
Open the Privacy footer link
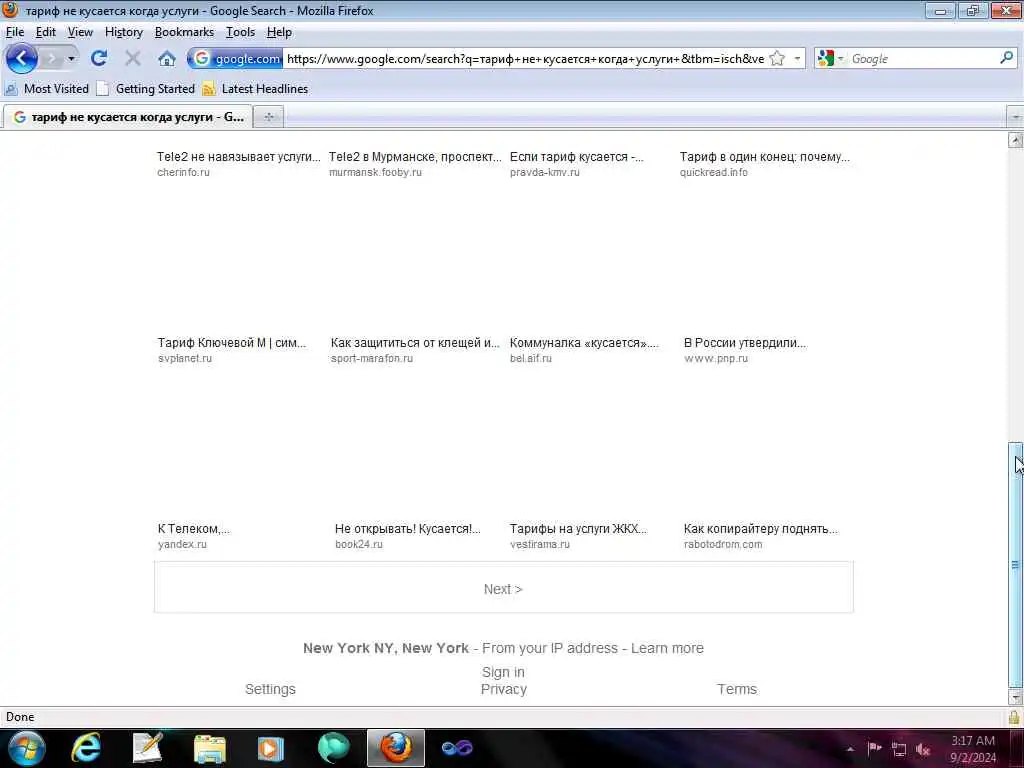click(x=504, y=689)
